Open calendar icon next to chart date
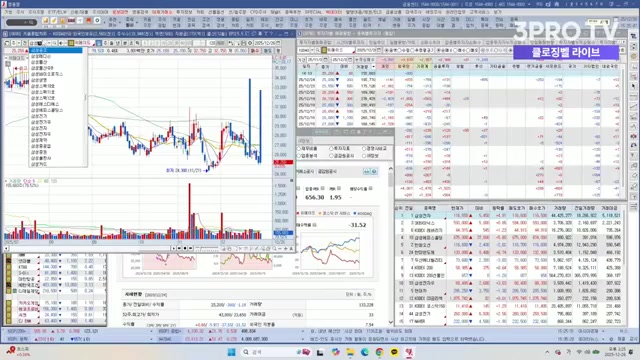Image resolution: width=640 pixels, height=360 pixels. (279, 43)
